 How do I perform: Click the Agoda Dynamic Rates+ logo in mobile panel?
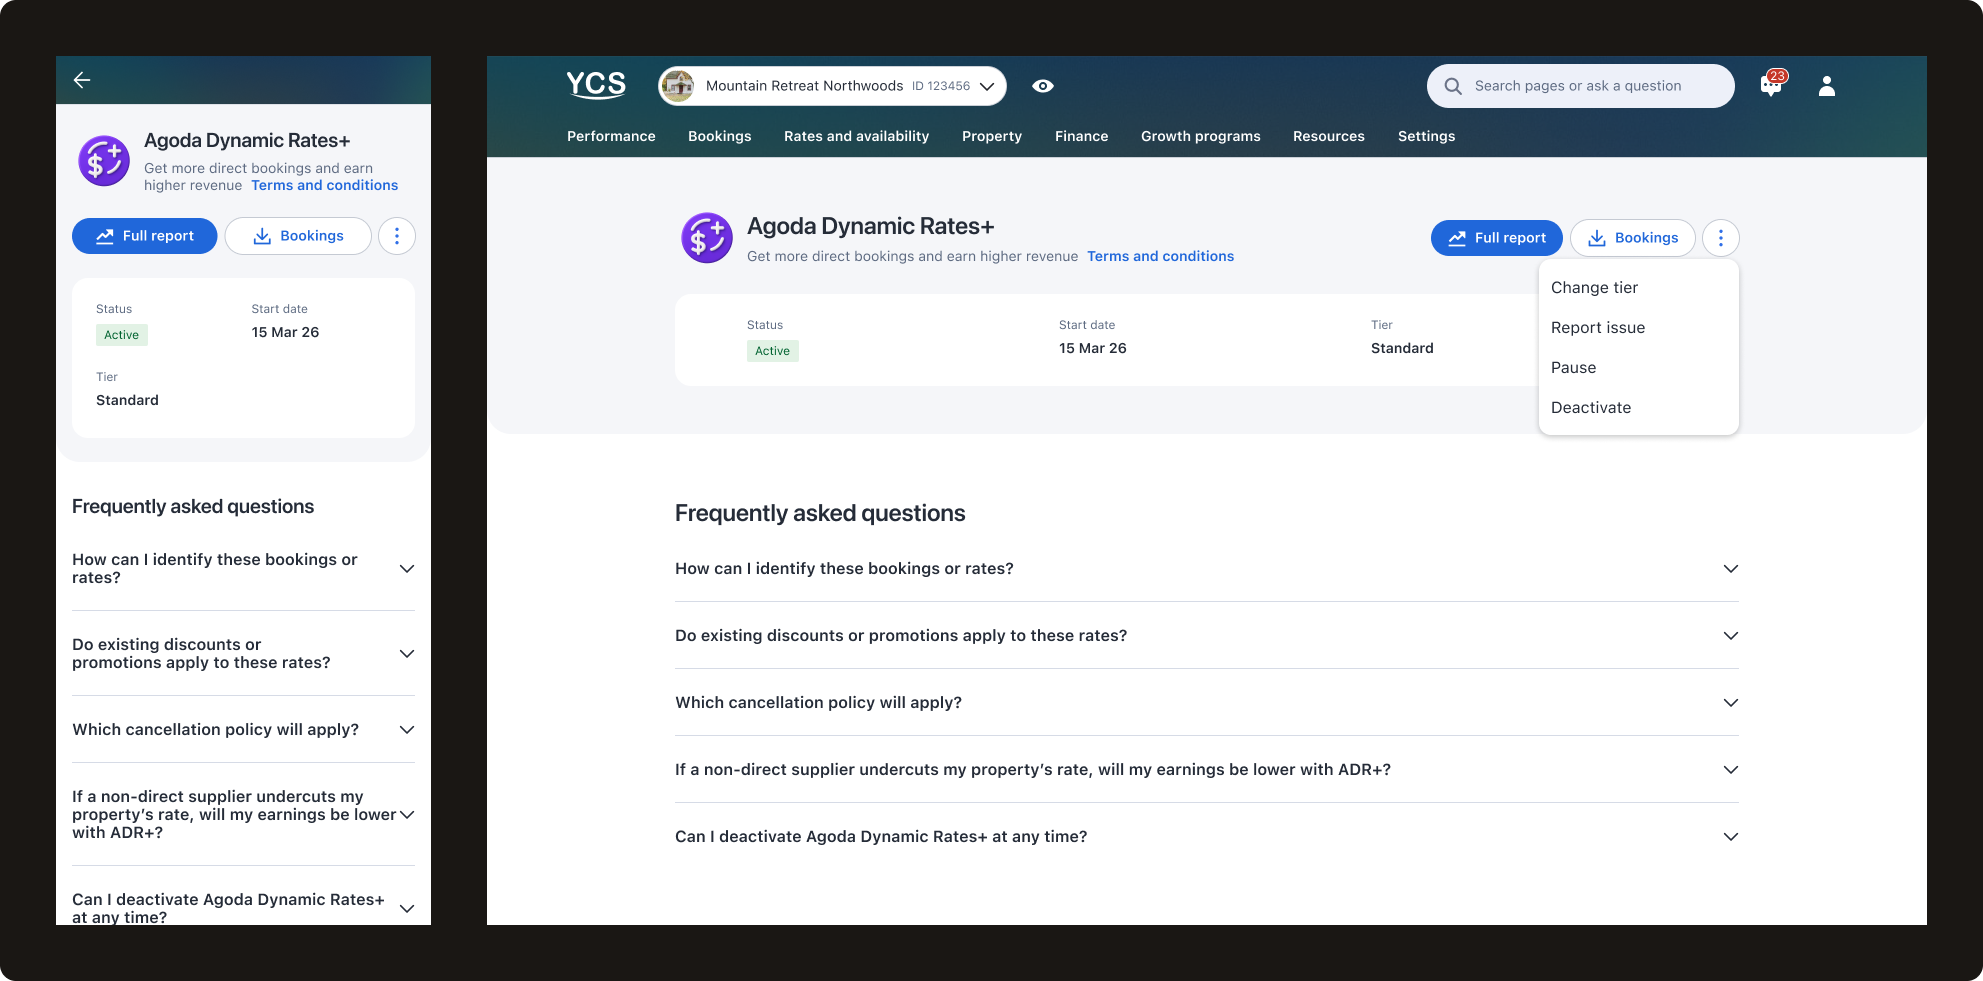tap(104, 161)
